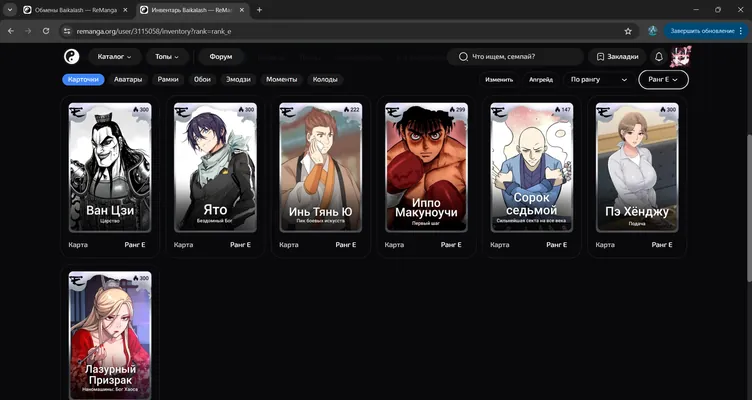
Task: Click the search field Что ищем, семпай?
Action: pos(515,57)
